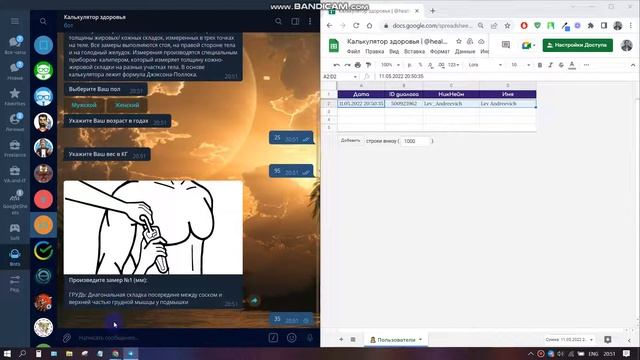Image resolution: width=640 pixels, height=360 pixels.
Task: Open the red Opera extension icon
Action: (524, 26)
